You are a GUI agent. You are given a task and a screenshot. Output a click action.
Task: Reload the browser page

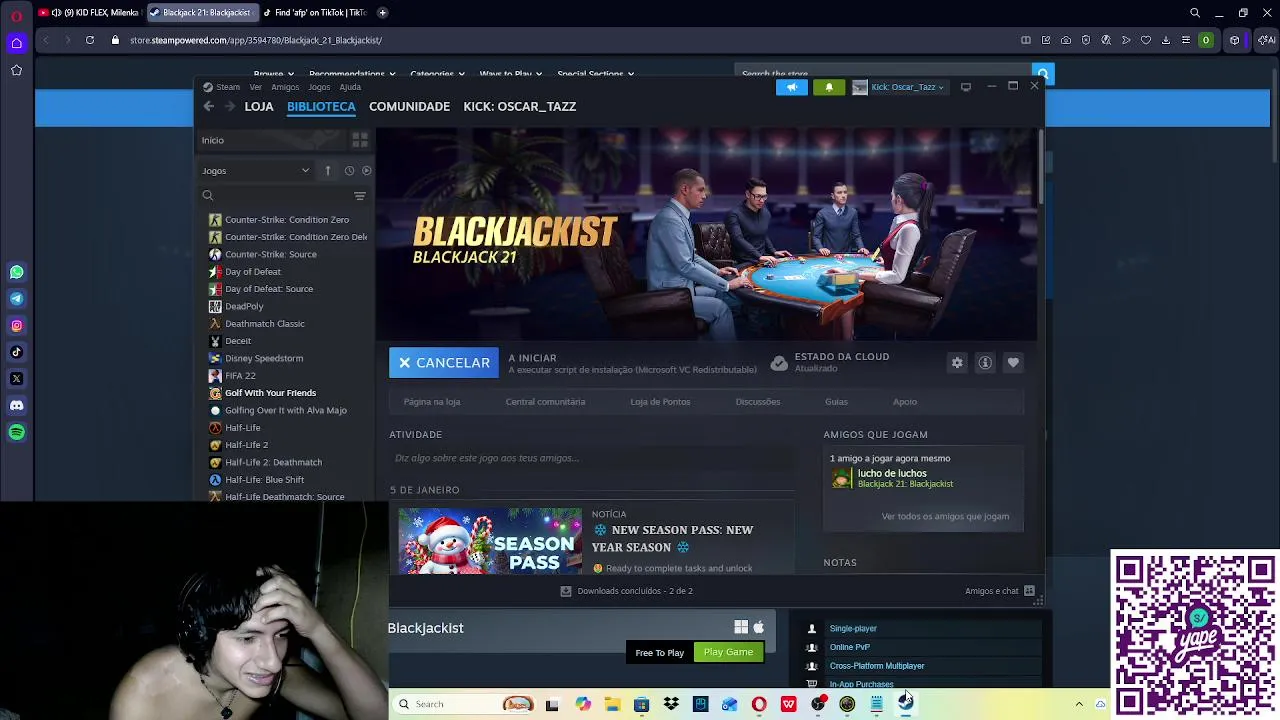pos(90,40)
